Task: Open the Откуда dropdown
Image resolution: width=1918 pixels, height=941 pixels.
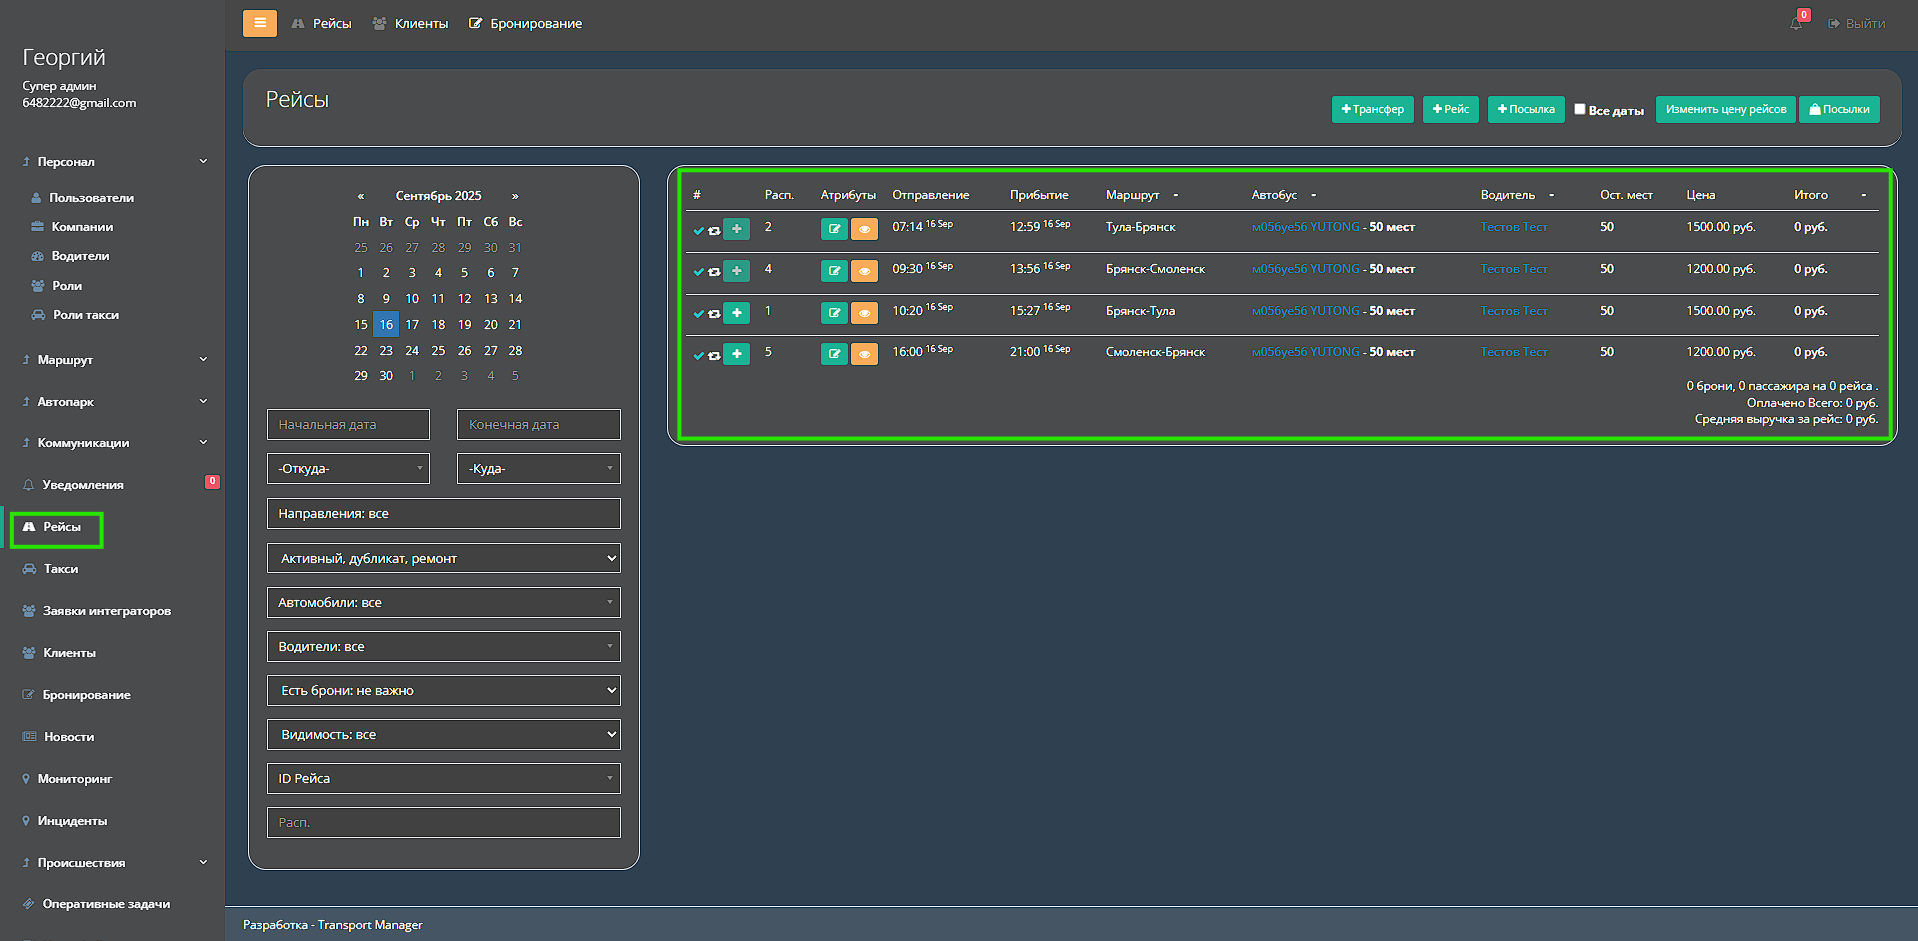Action: [348, 469]
